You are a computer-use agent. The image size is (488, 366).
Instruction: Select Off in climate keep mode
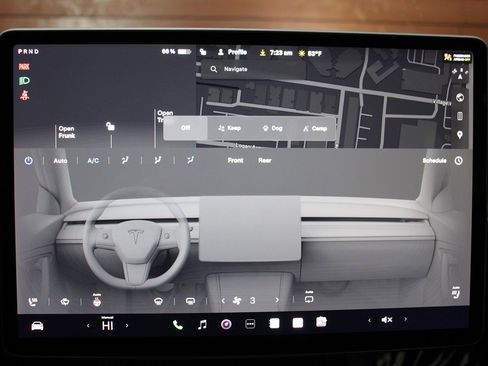pos(185,128)
